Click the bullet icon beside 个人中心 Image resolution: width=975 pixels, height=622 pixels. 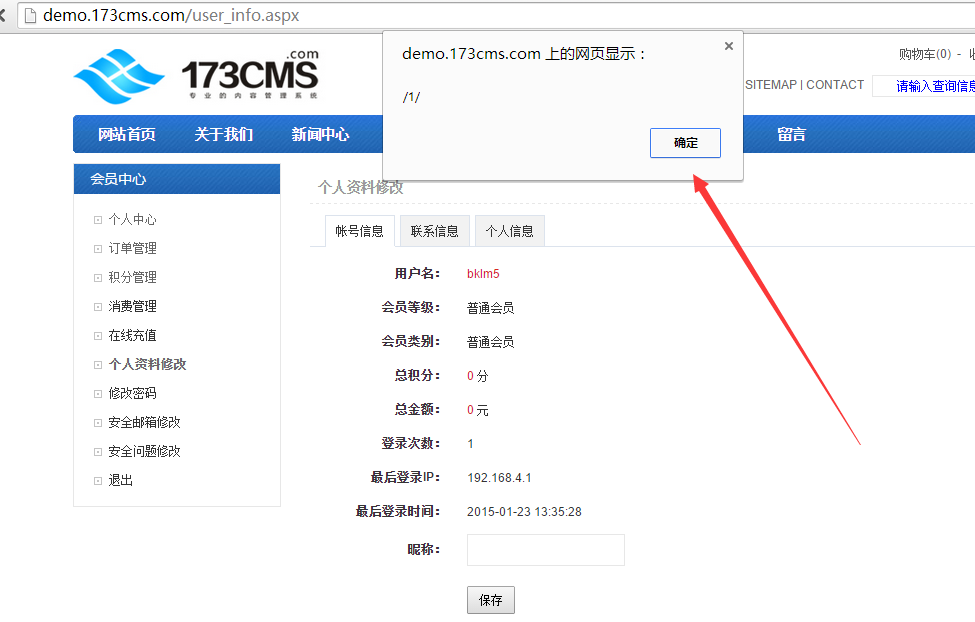tap(98, 220)
